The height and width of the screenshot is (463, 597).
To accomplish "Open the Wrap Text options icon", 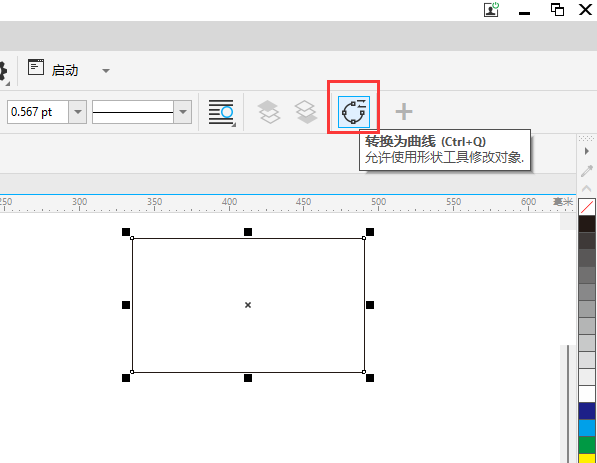I will 221,112.
